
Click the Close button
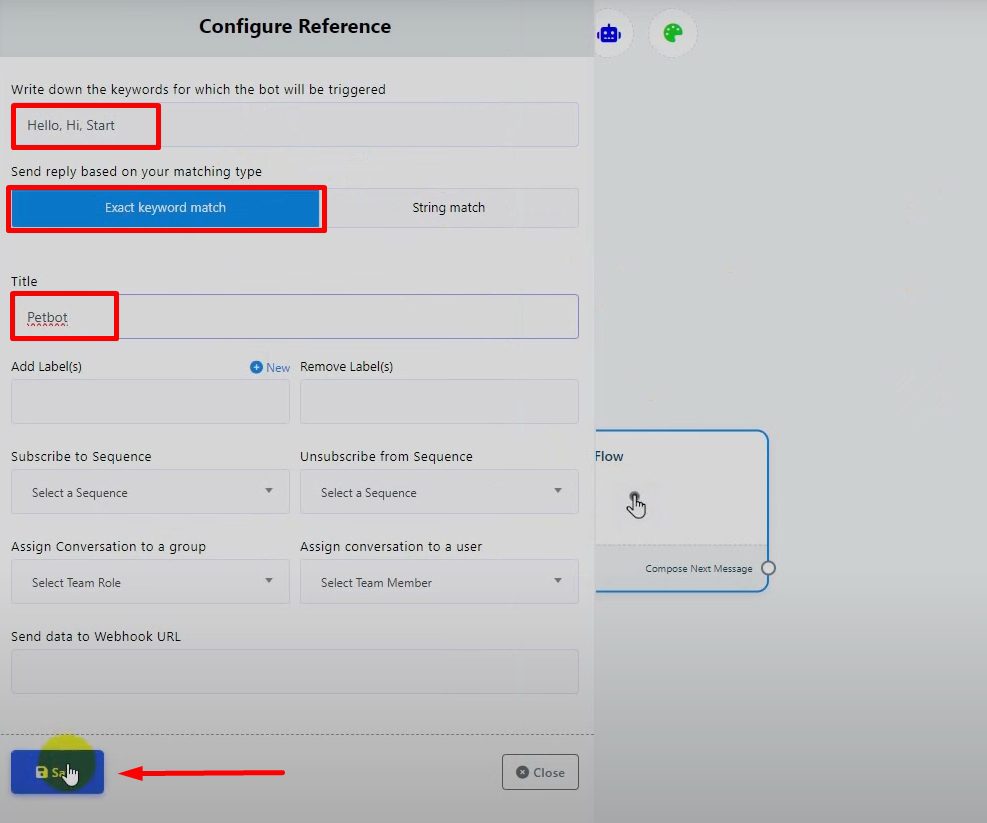click(540, 772)
